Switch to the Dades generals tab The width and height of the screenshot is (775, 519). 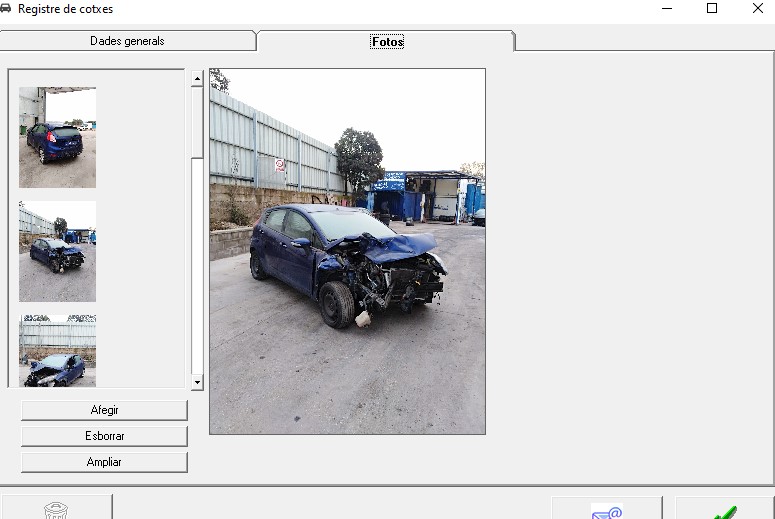(127, 41)
